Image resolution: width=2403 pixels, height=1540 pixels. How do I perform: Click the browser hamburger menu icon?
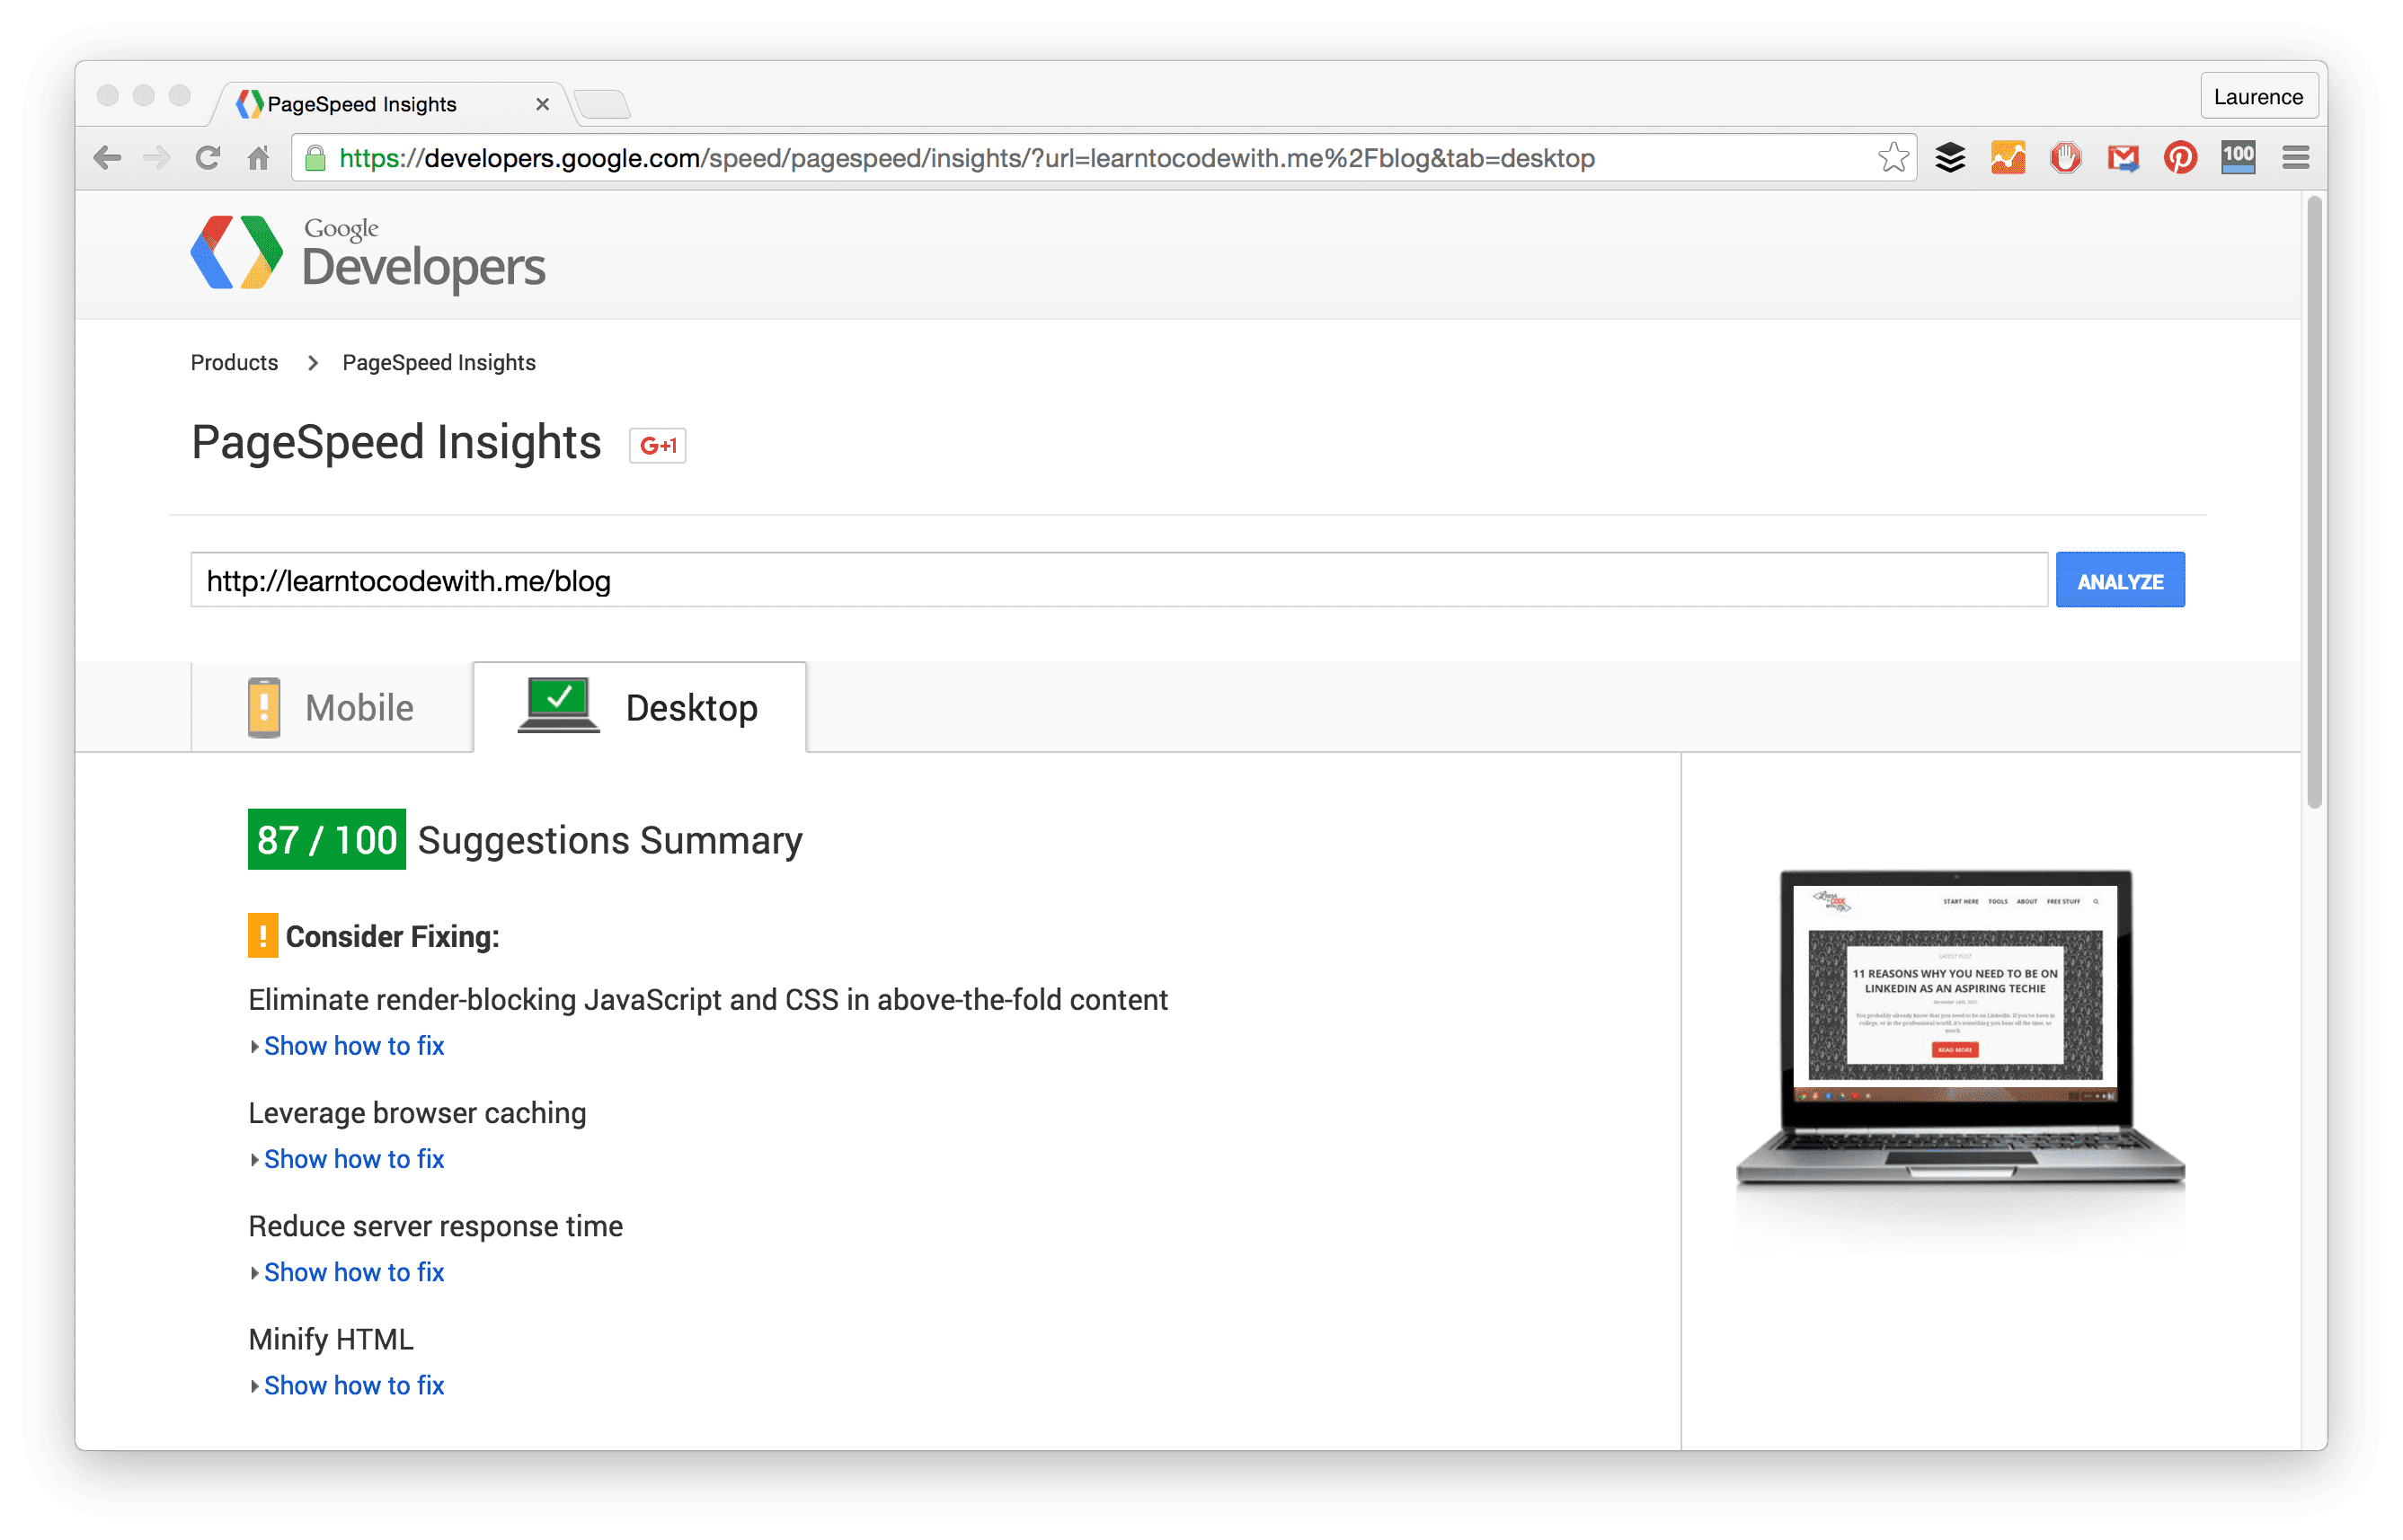pyautogui.click(x=2294, y=157)
